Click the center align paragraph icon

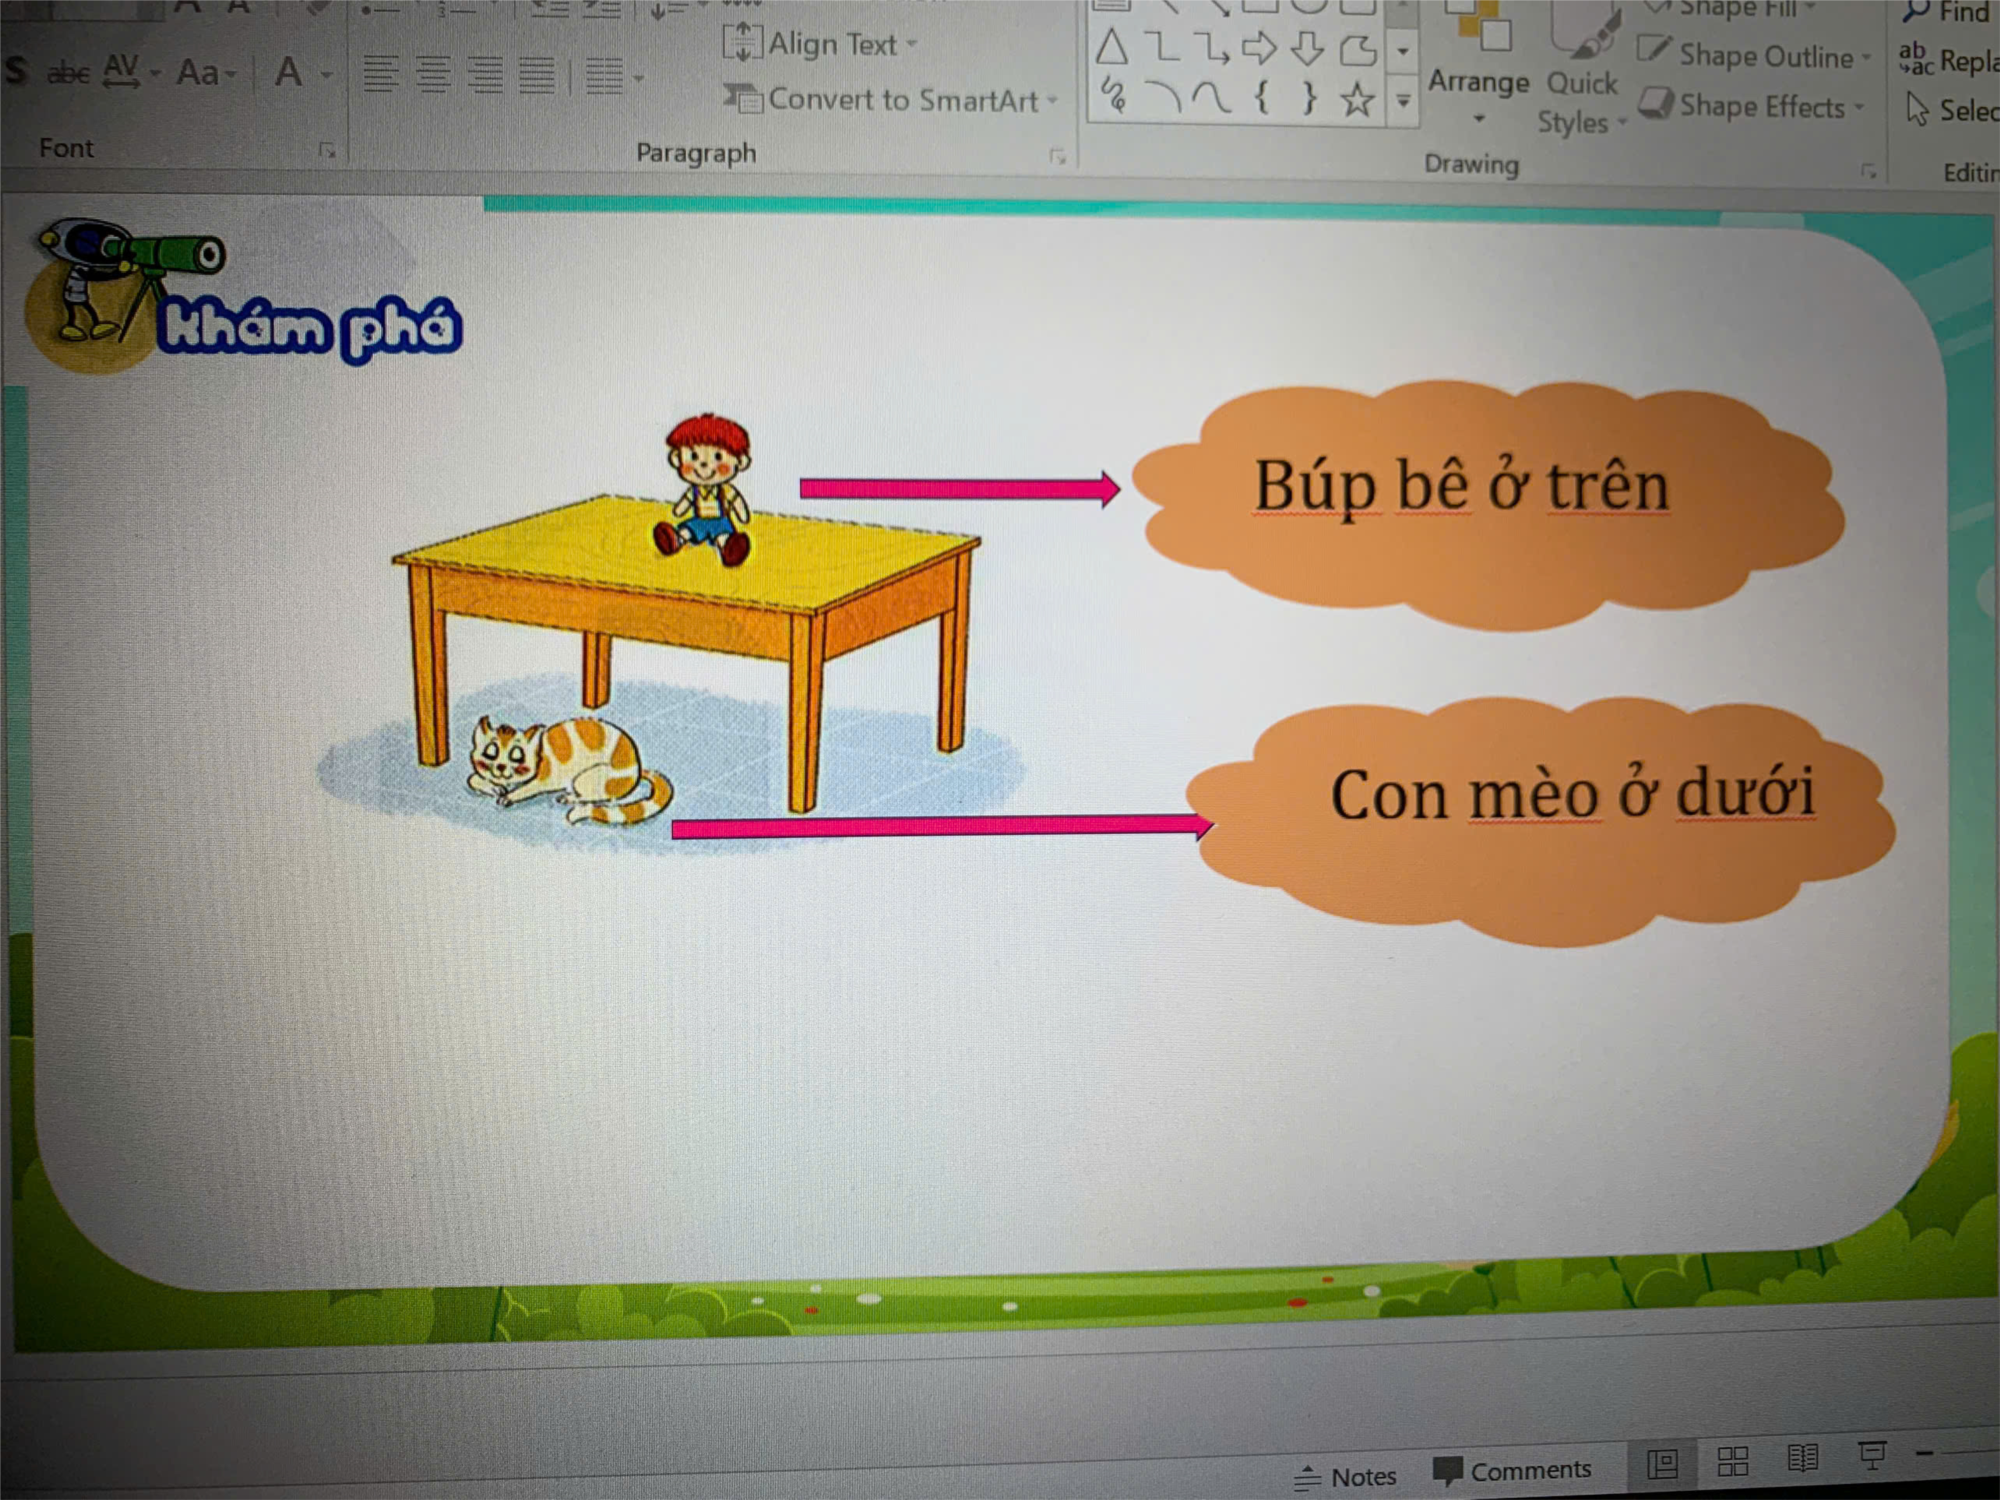[432, 74]
